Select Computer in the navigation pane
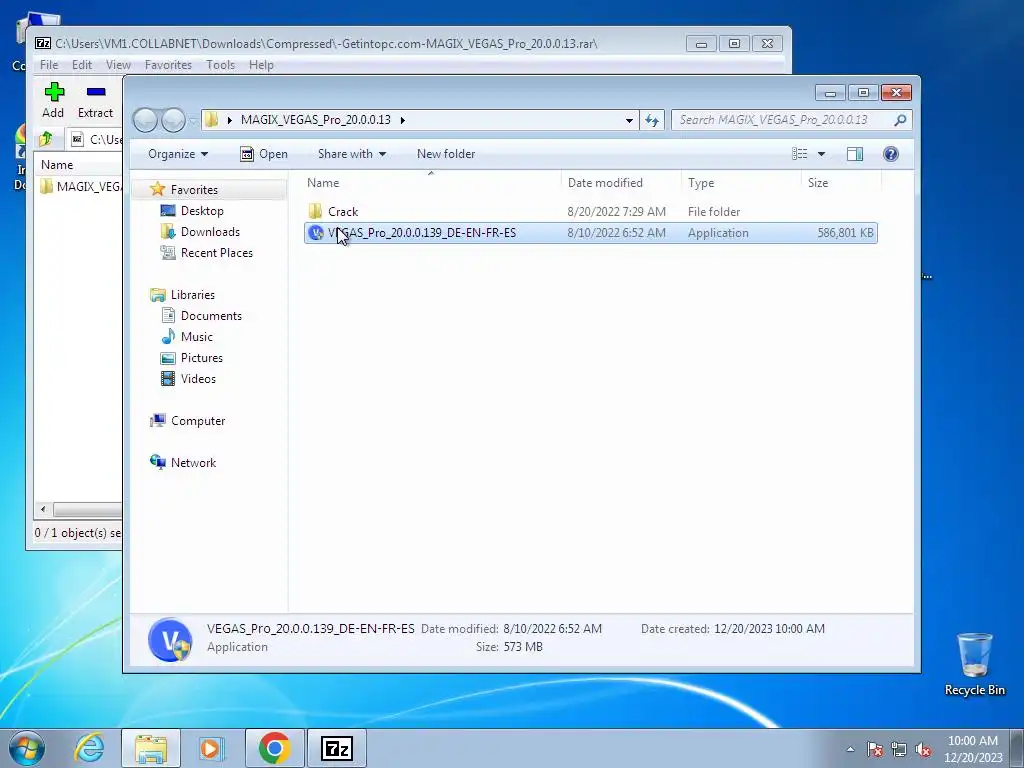 tap(198, 421)
